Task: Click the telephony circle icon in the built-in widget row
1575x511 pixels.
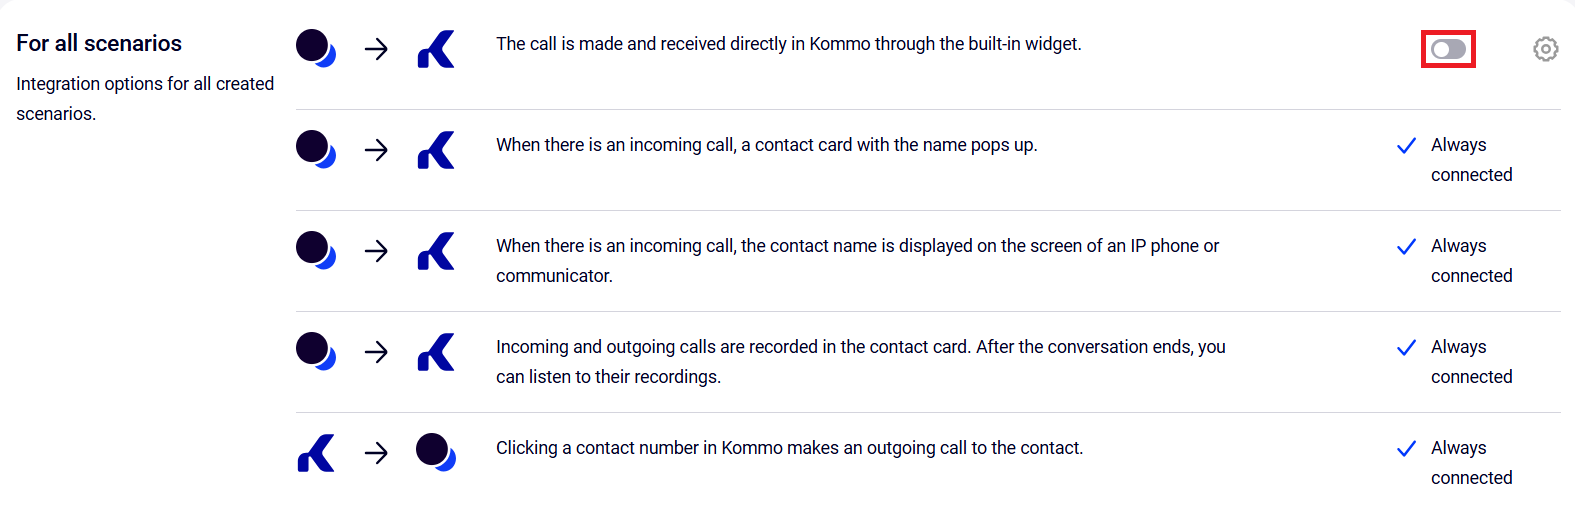Action: tap(315, 48)
